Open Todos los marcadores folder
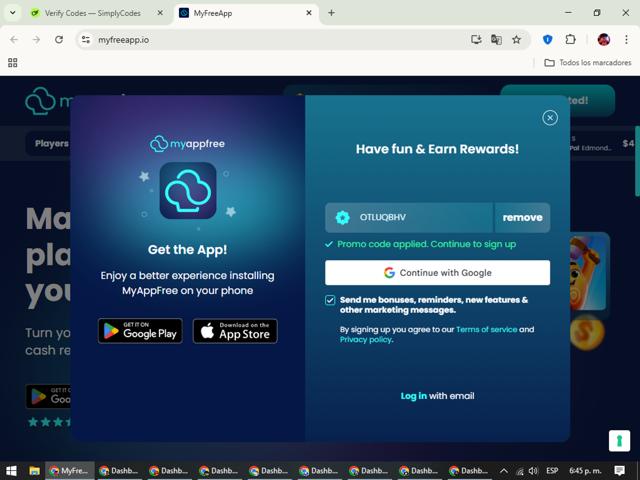 [x=588, y=62]
